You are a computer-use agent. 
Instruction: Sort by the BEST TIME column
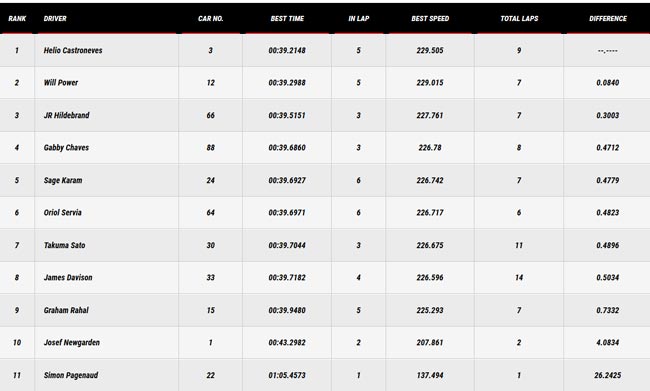pyautogui.click(x=287, y=19)
